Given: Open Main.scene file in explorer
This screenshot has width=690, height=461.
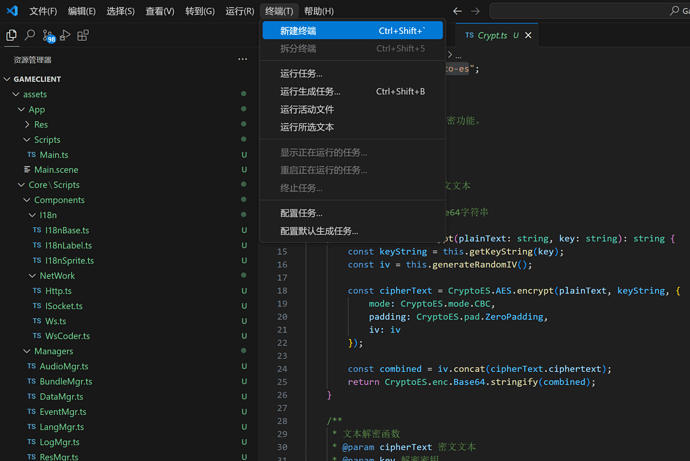Looking at the screenshot, I should coord(57,170).
